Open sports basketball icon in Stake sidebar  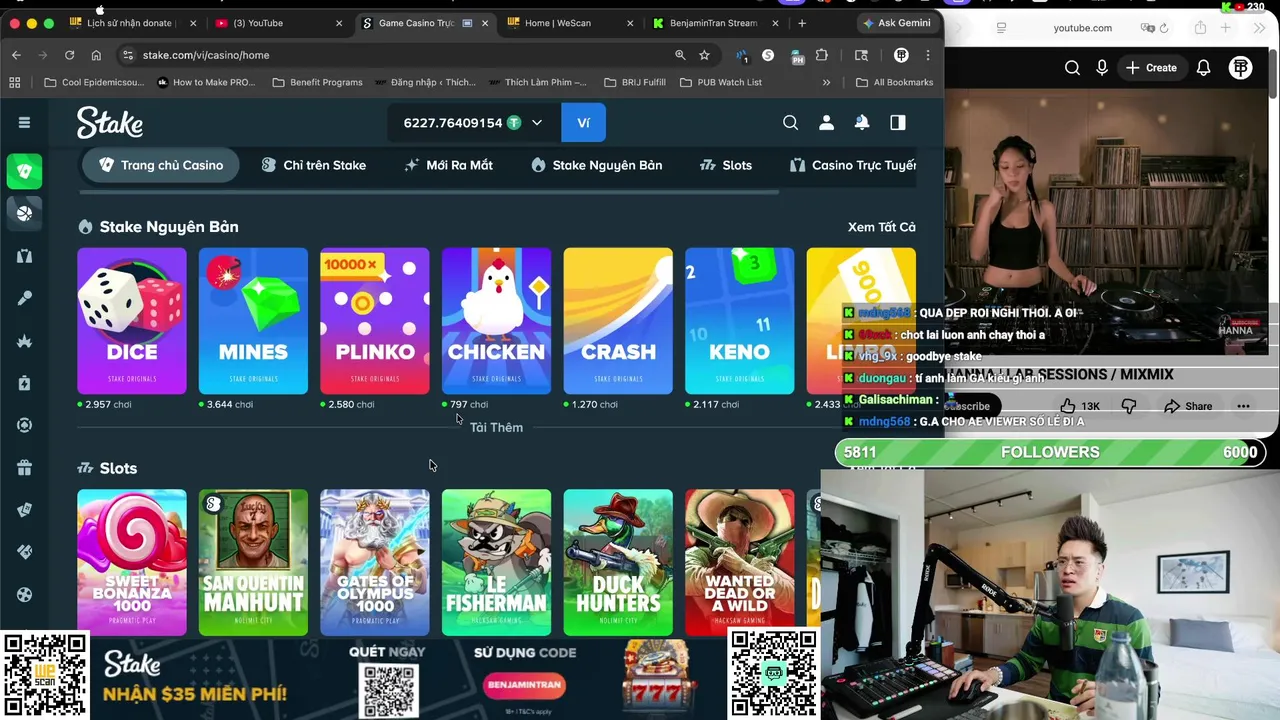24,213
